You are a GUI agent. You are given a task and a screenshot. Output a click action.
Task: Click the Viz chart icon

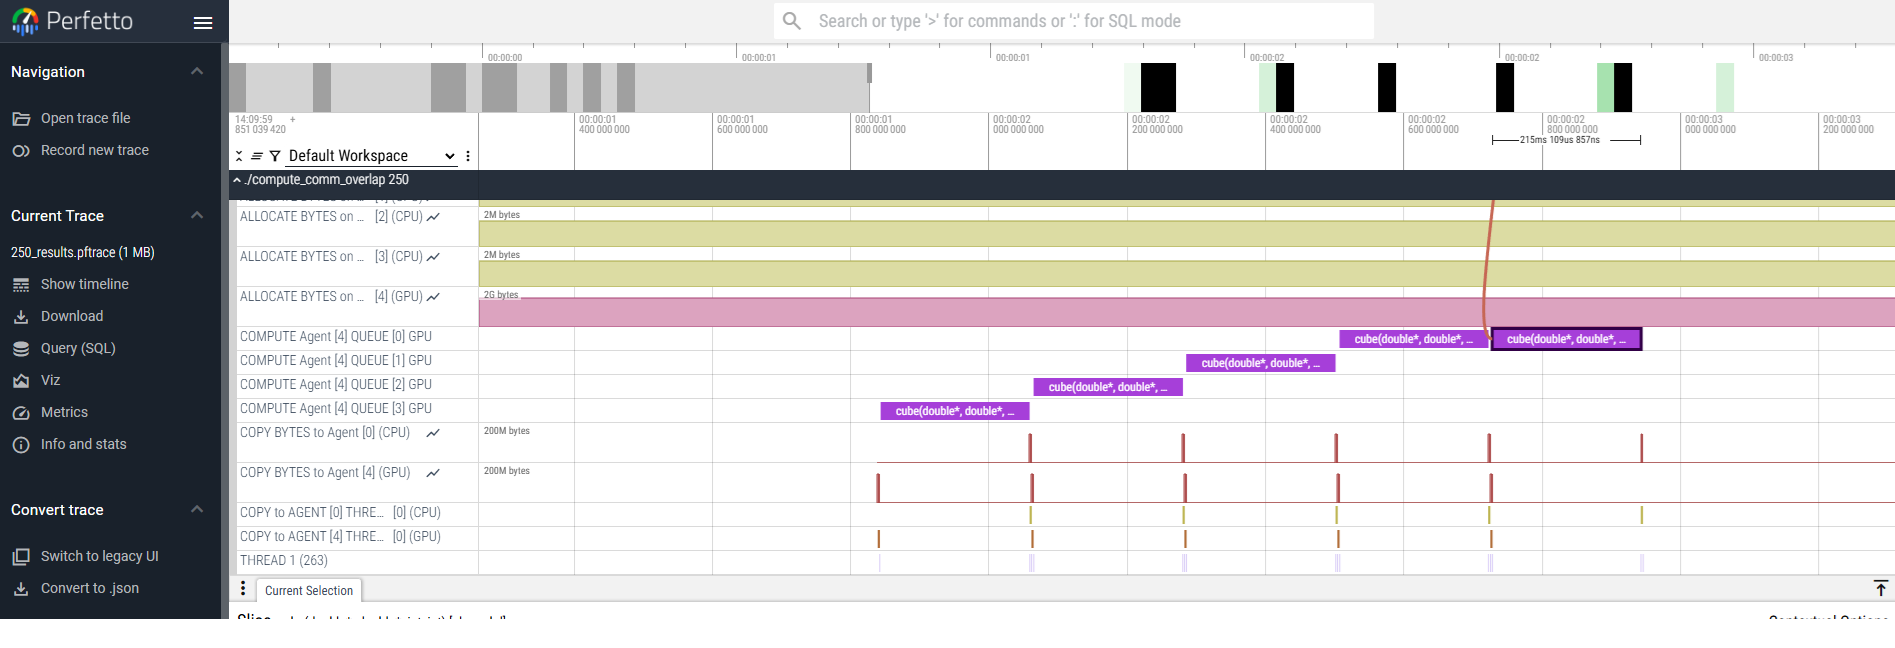click(x=21, y=381)
